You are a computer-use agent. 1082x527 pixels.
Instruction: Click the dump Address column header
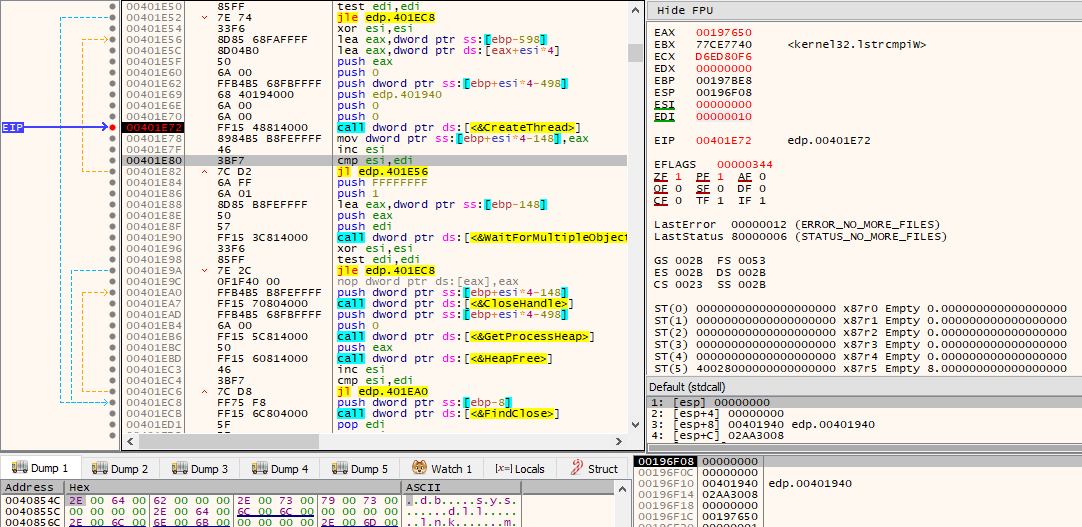(30, 488)
